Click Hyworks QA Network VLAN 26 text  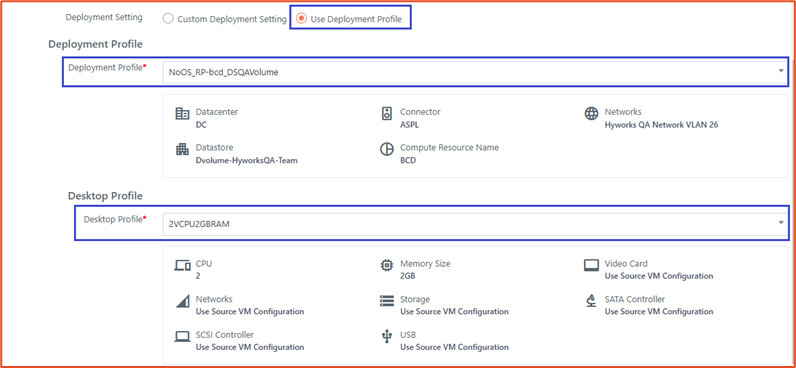tap(661, 125)
